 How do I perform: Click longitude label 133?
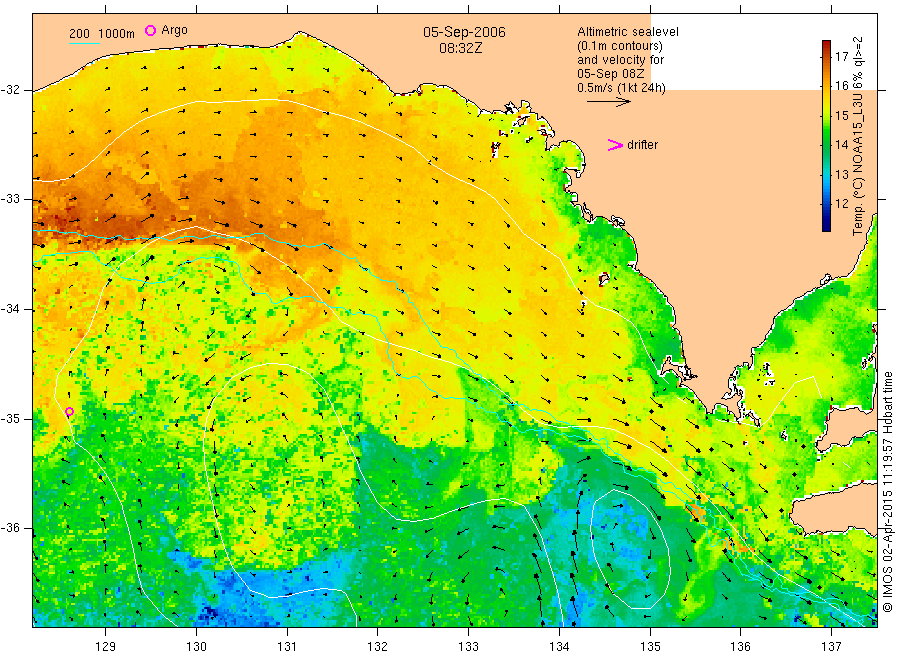point(468,647)
